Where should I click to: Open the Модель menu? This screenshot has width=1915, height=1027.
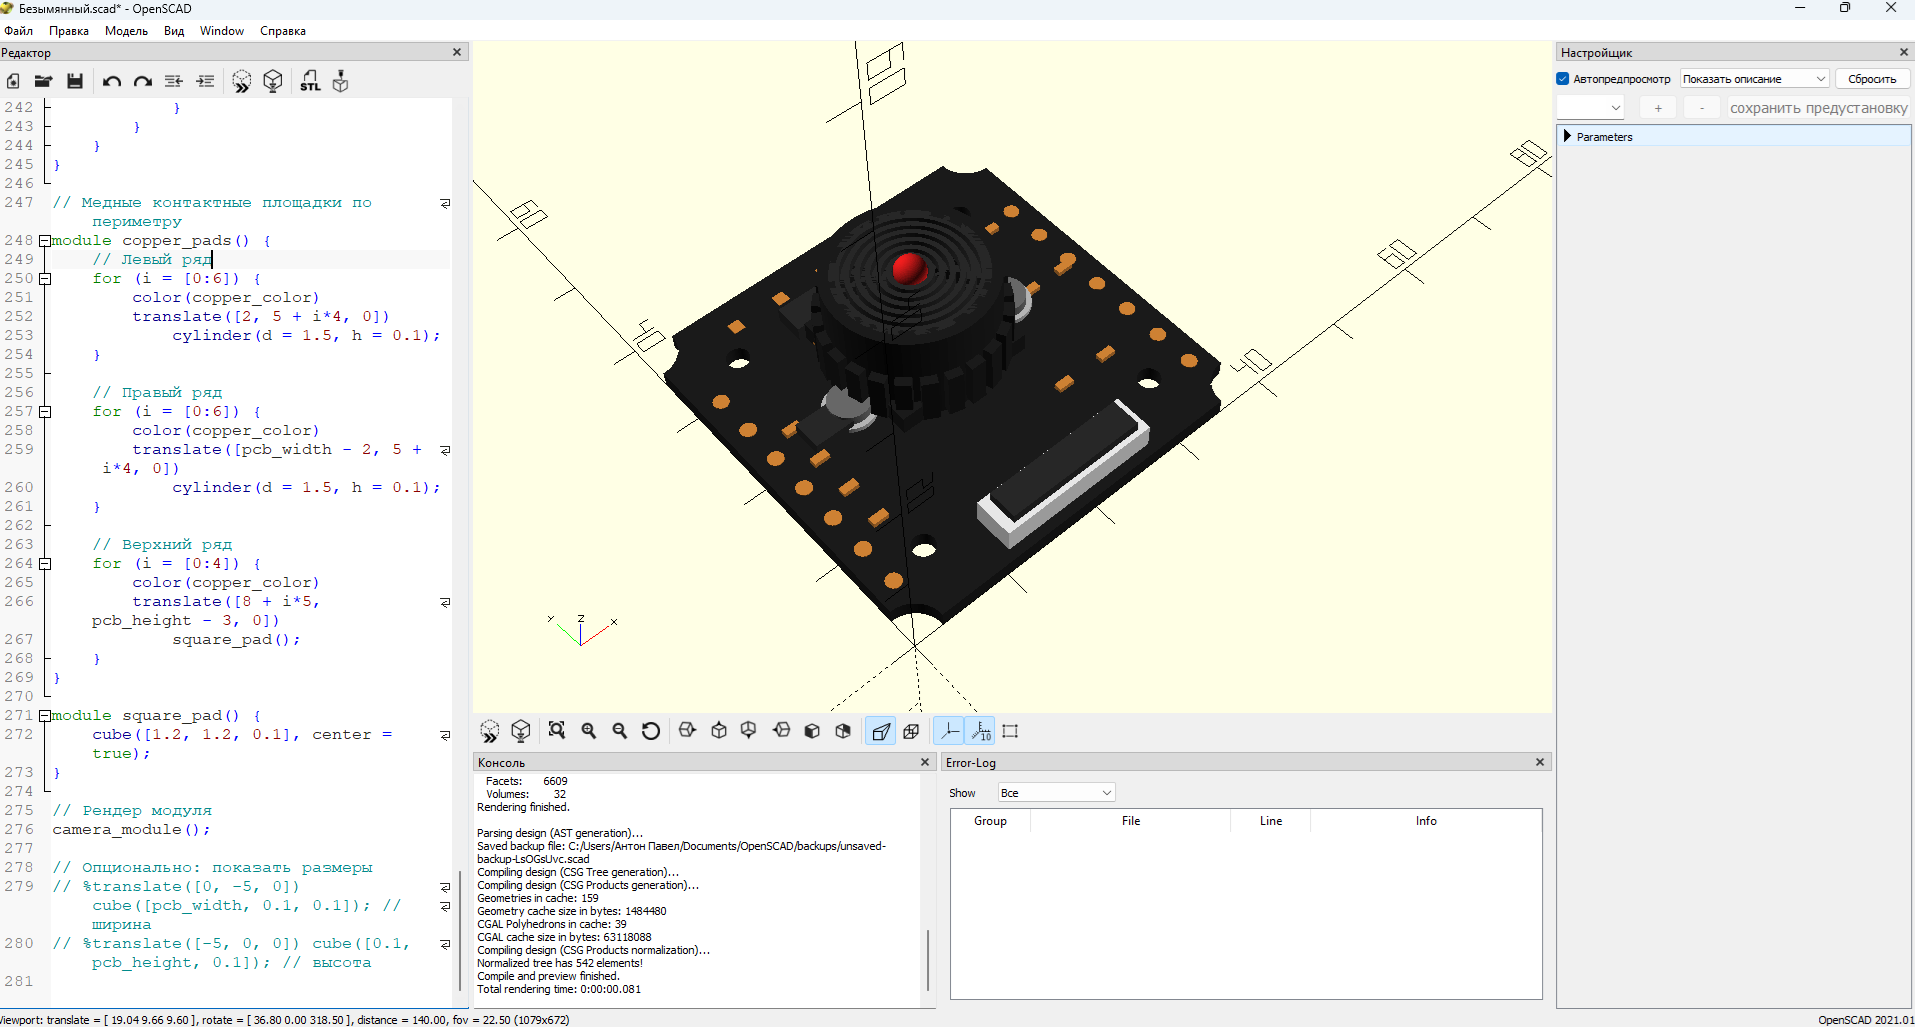(126, 31)
